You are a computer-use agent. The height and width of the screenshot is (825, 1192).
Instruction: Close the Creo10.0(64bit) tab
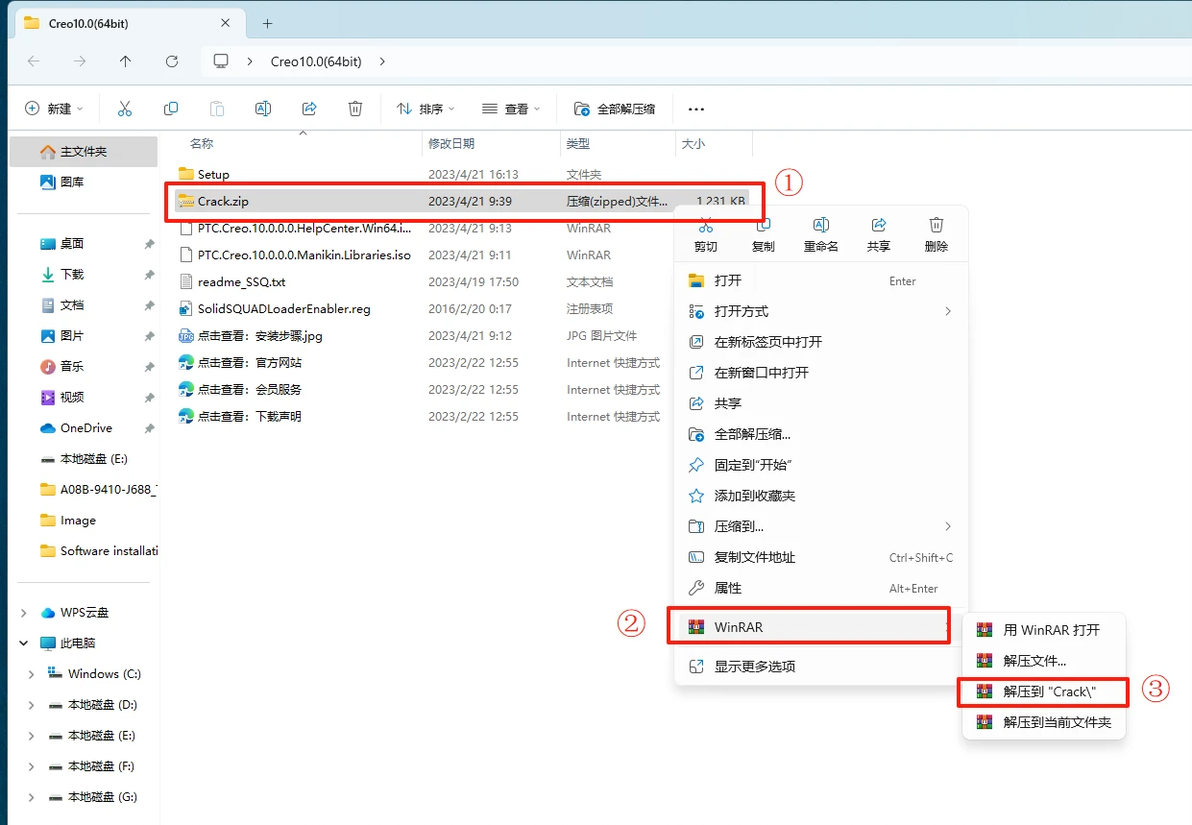coord(225,24)
